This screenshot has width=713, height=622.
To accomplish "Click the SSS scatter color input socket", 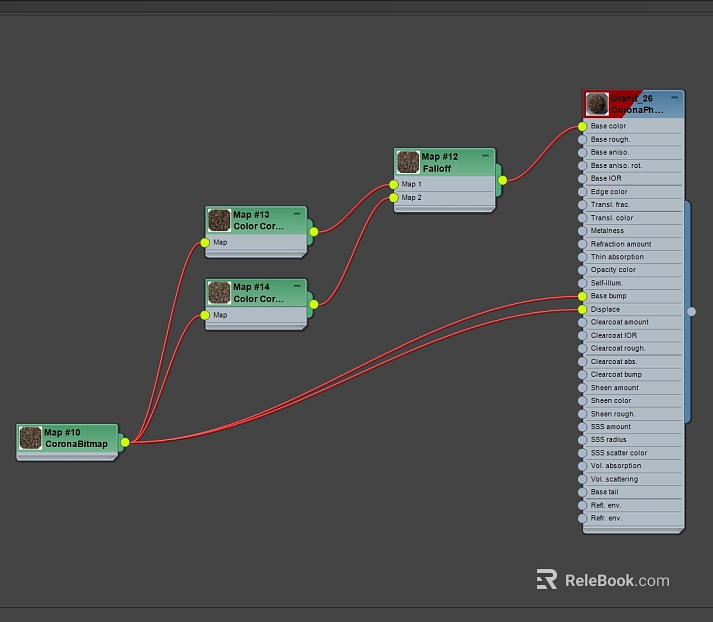I will (582, 453).
